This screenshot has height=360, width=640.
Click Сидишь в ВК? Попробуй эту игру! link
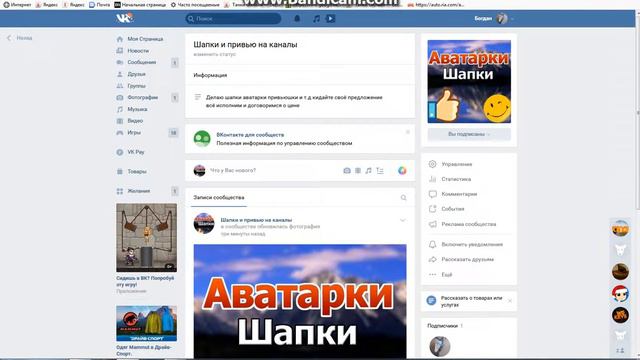pos(145,281)
